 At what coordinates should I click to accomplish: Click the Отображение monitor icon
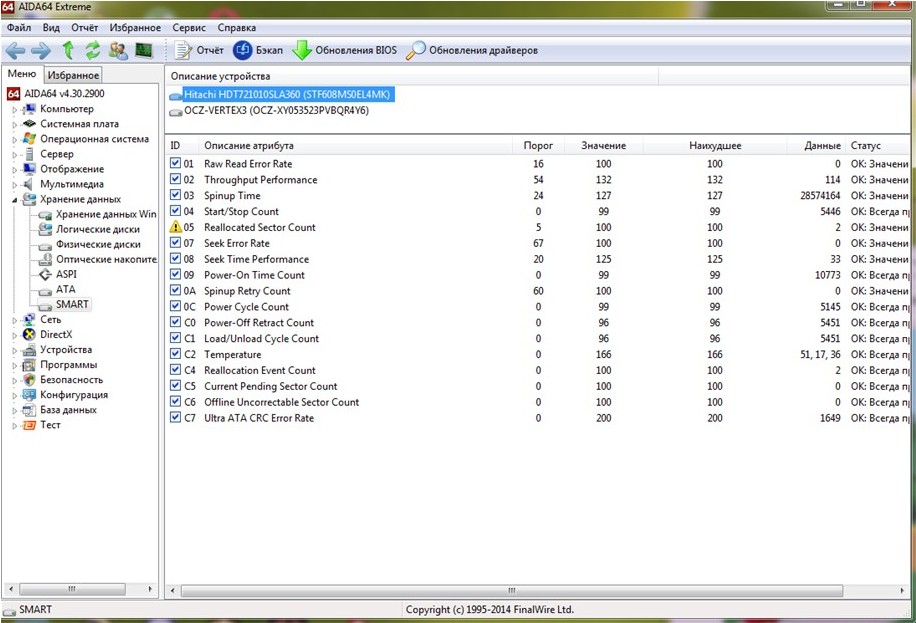click(29, 169)
